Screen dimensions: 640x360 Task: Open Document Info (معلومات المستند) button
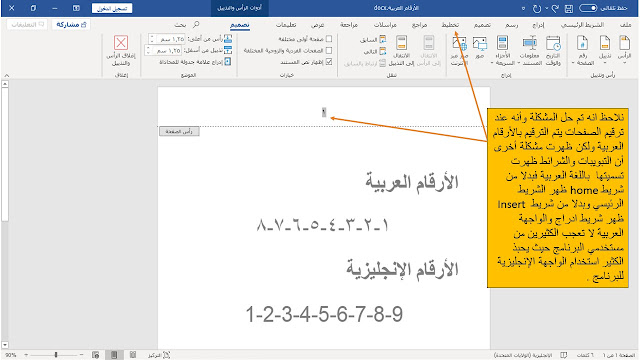tap(530, 51)
